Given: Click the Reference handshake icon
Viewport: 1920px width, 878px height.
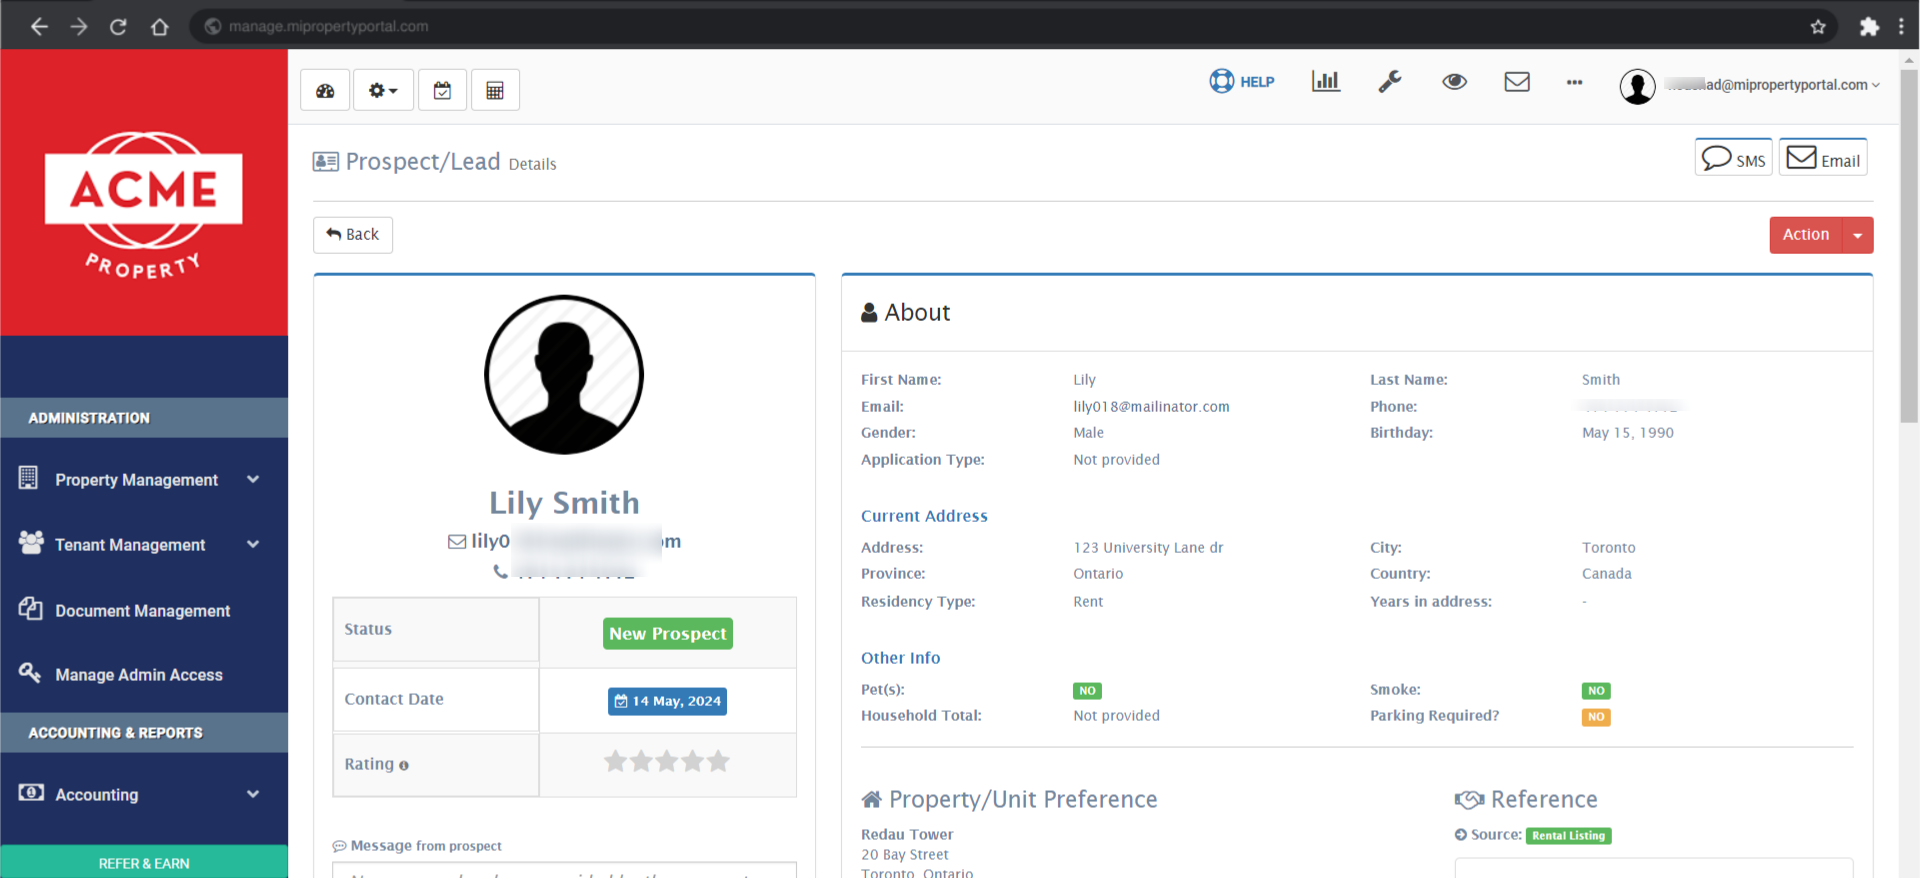Looking at the screenshot, I should [1469, 800].
